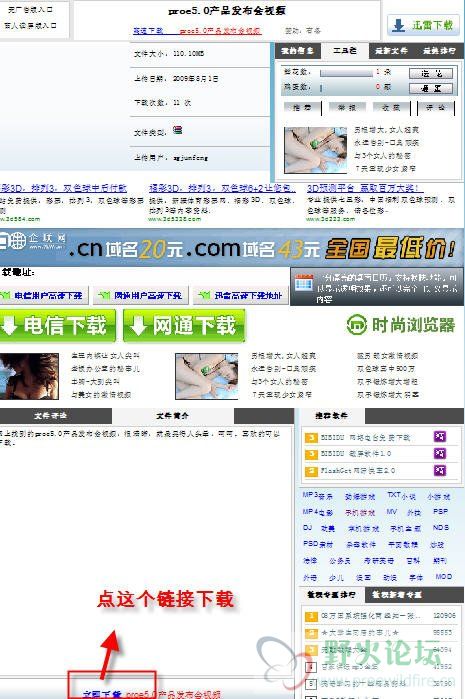This screenshot has width=465, height=699.
Task: Click the PSP category link
Action: [x=440, y=512]
